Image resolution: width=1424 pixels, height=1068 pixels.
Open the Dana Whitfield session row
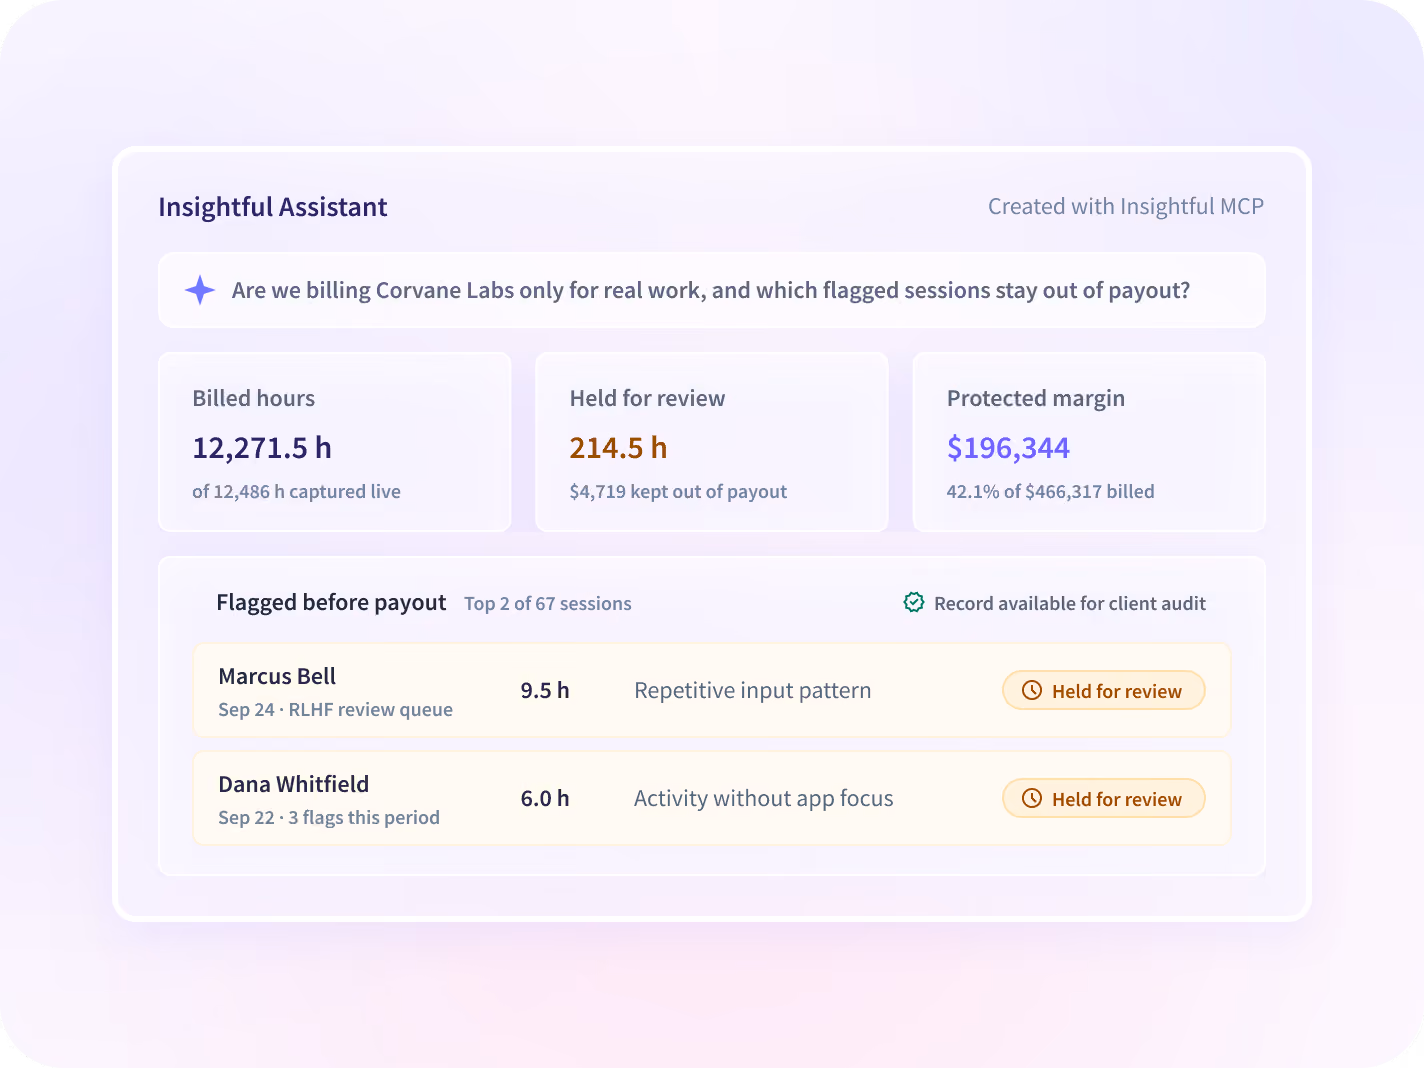[x=712, y=798]
